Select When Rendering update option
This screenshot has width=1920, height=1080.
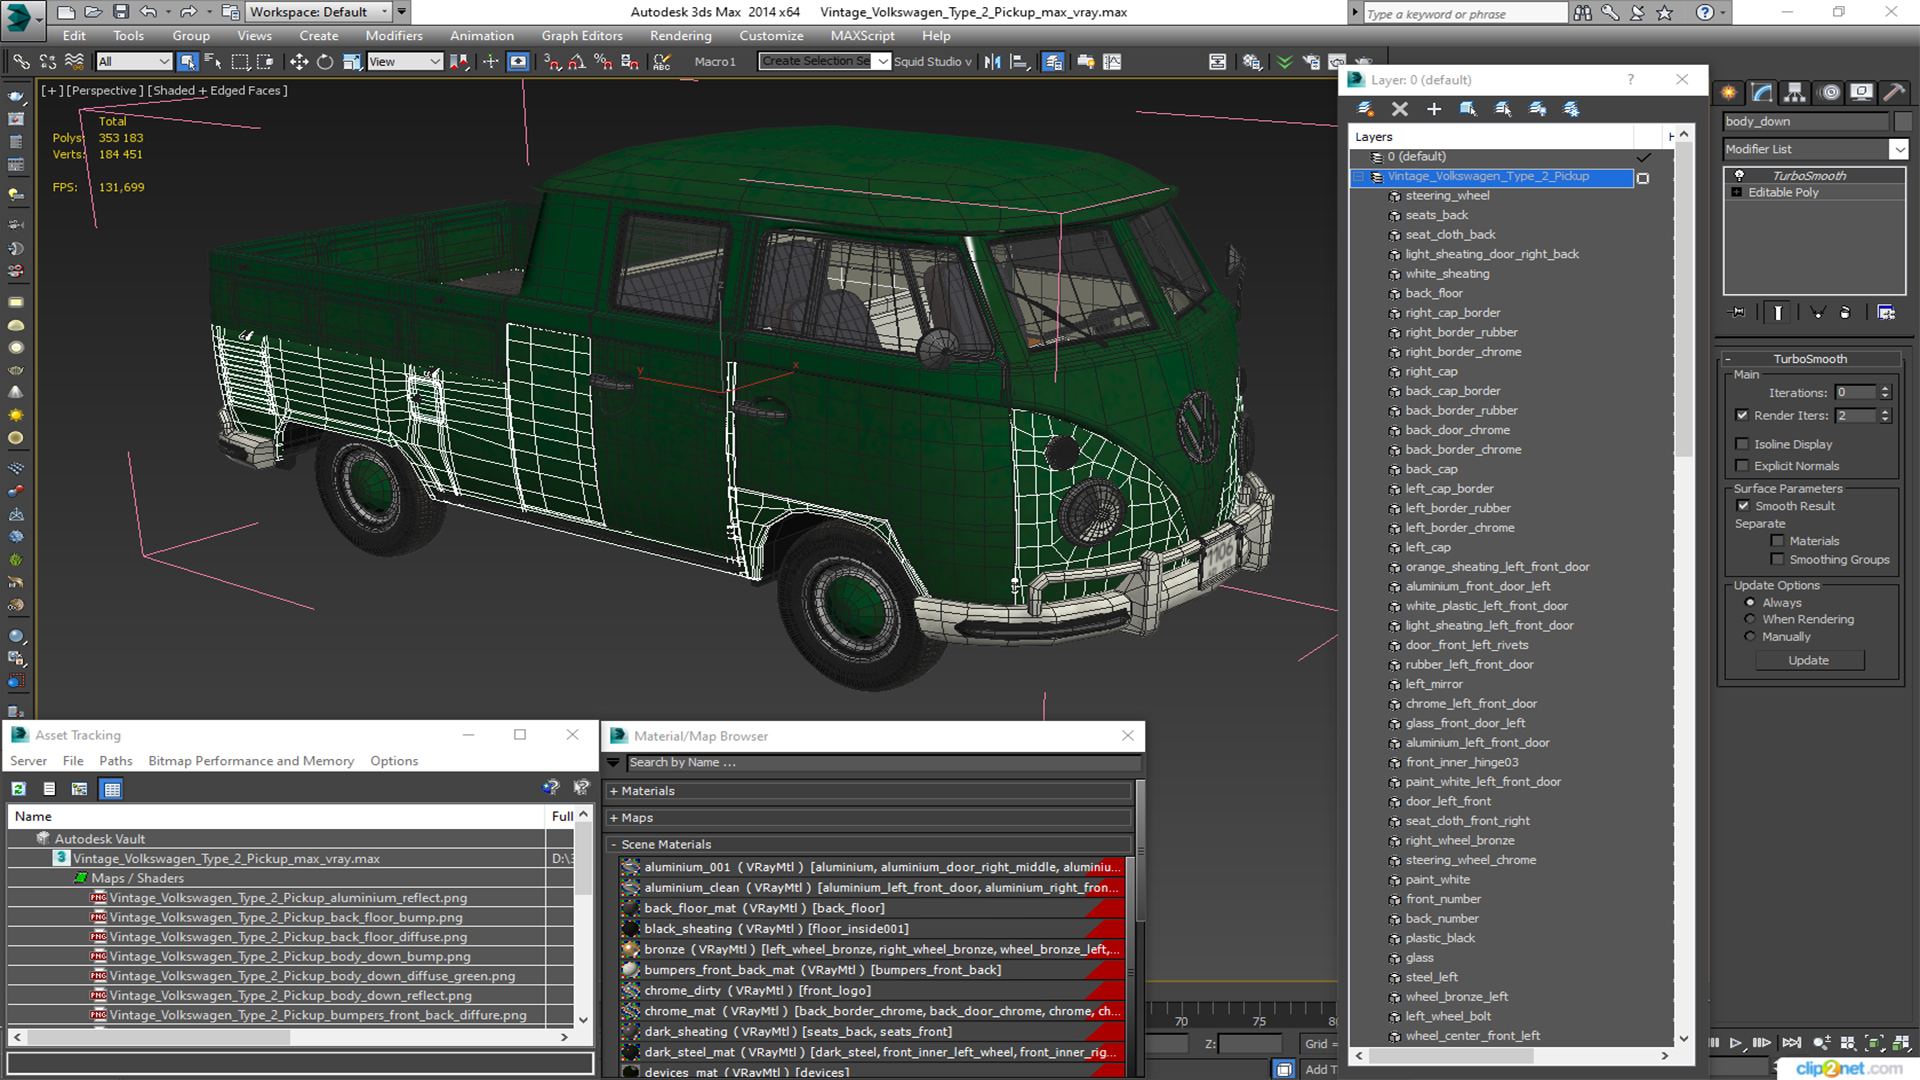coord(1750,620)
